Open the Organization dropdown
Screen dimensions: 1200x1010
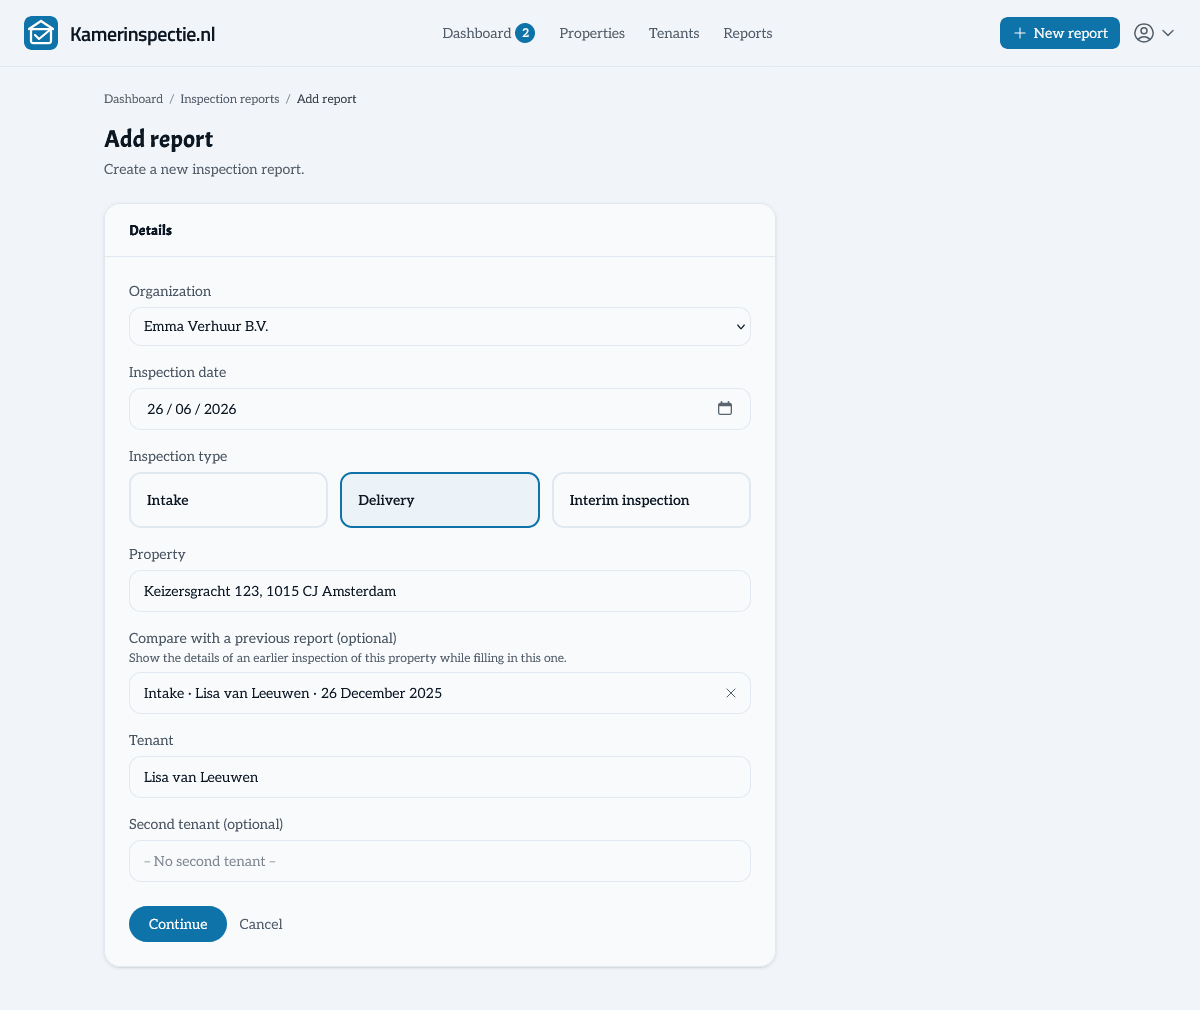click(440, 326)
